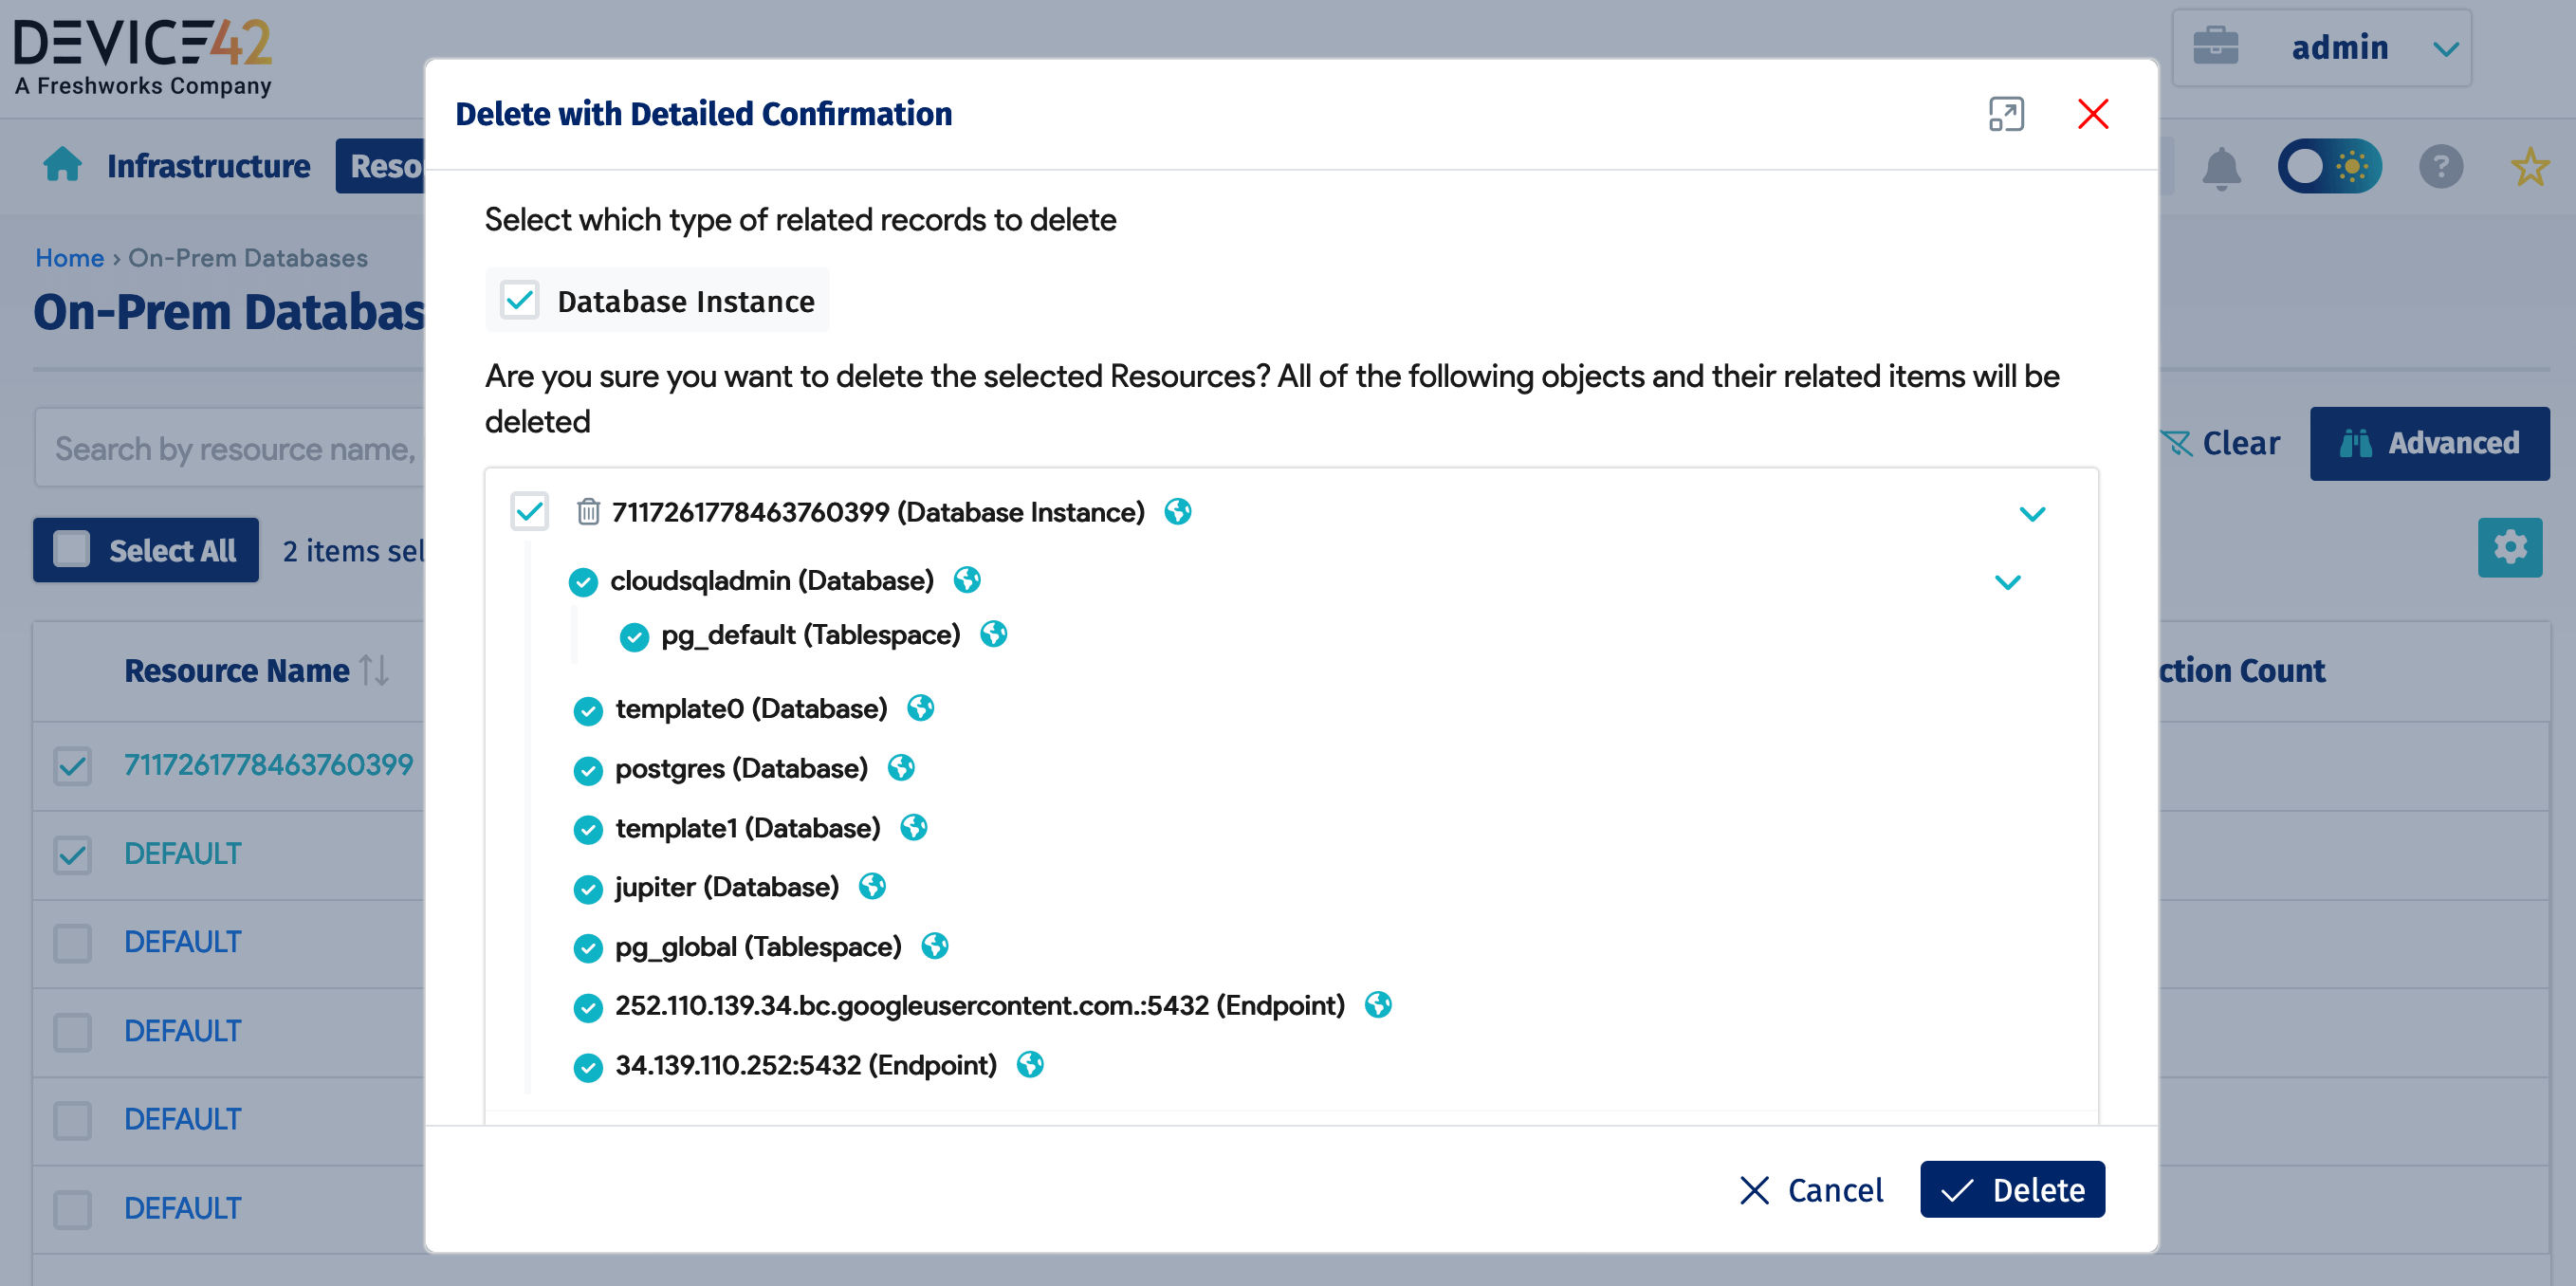Viewport: 2576px width, 1286px height.
Task: Open the Infrastructure menu
Action: coord(207,166)
